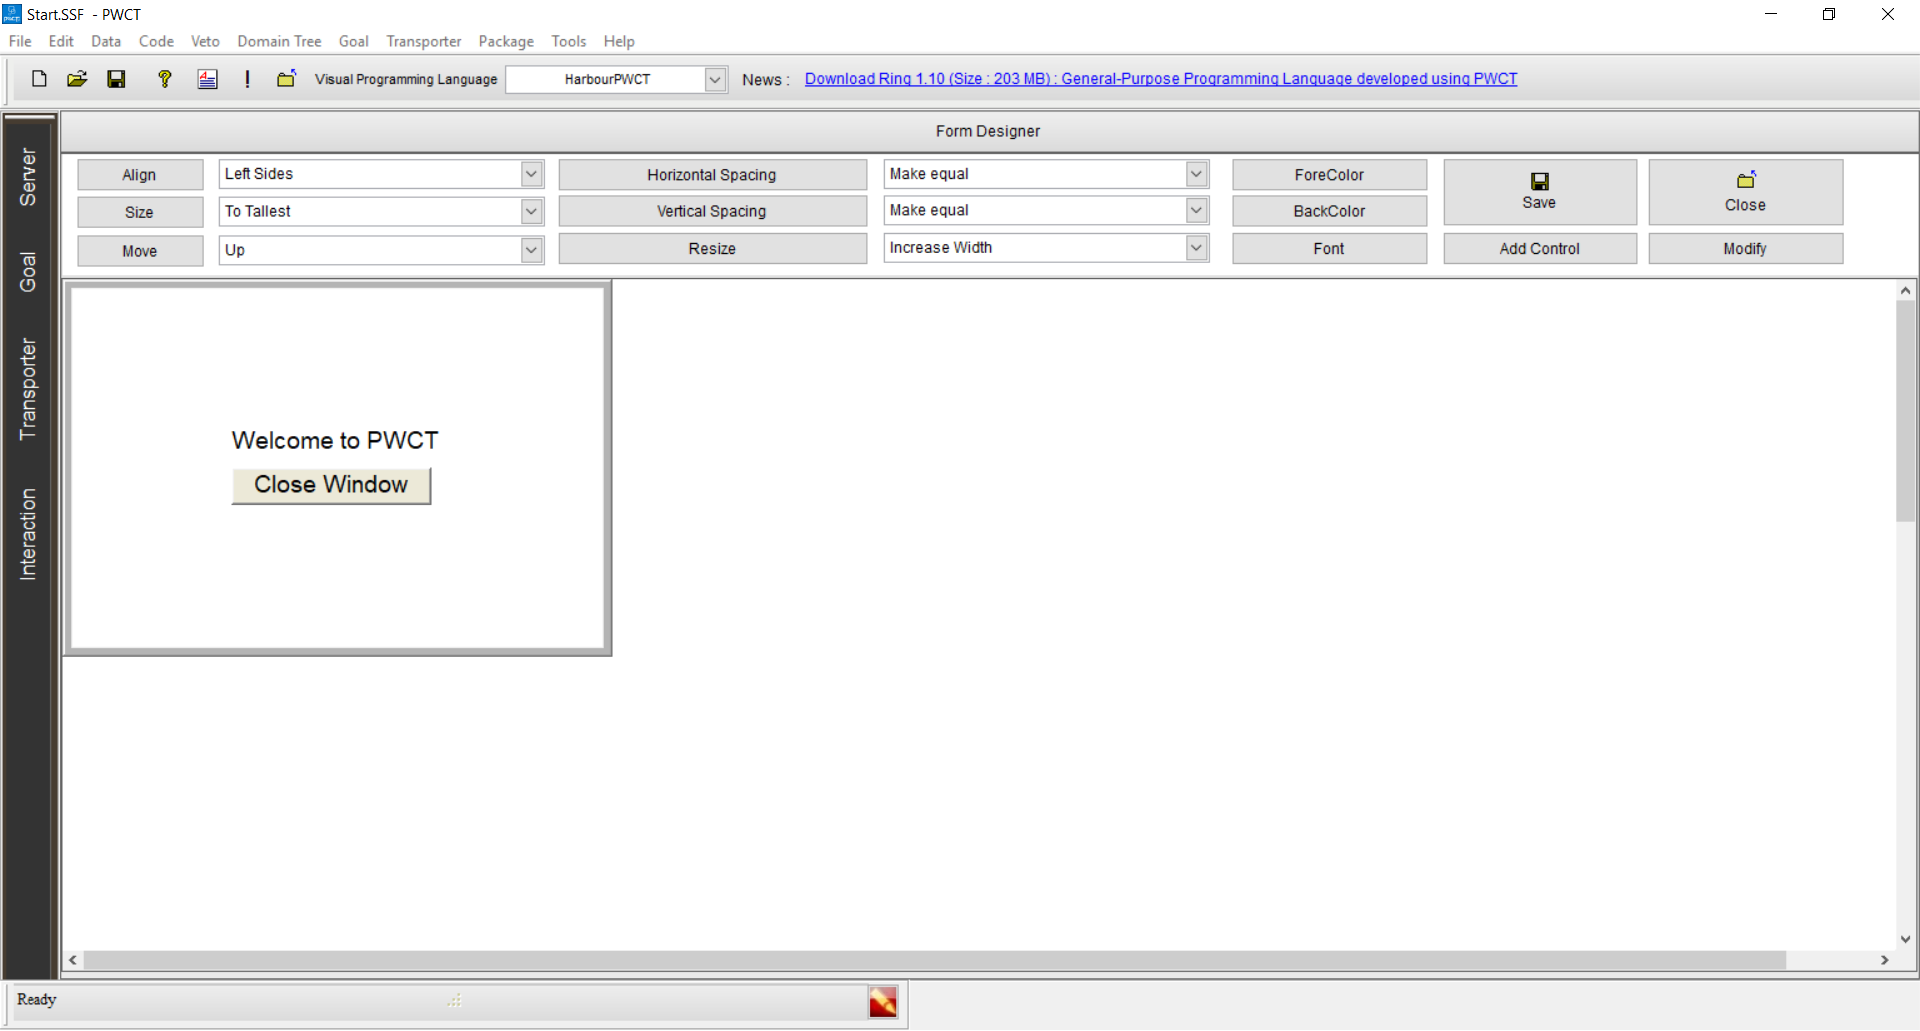The height and width of the screenshot is (1031, 1920).
Task: Click the vertical scrollbar thumb
Action: [x=1905, y=411]
